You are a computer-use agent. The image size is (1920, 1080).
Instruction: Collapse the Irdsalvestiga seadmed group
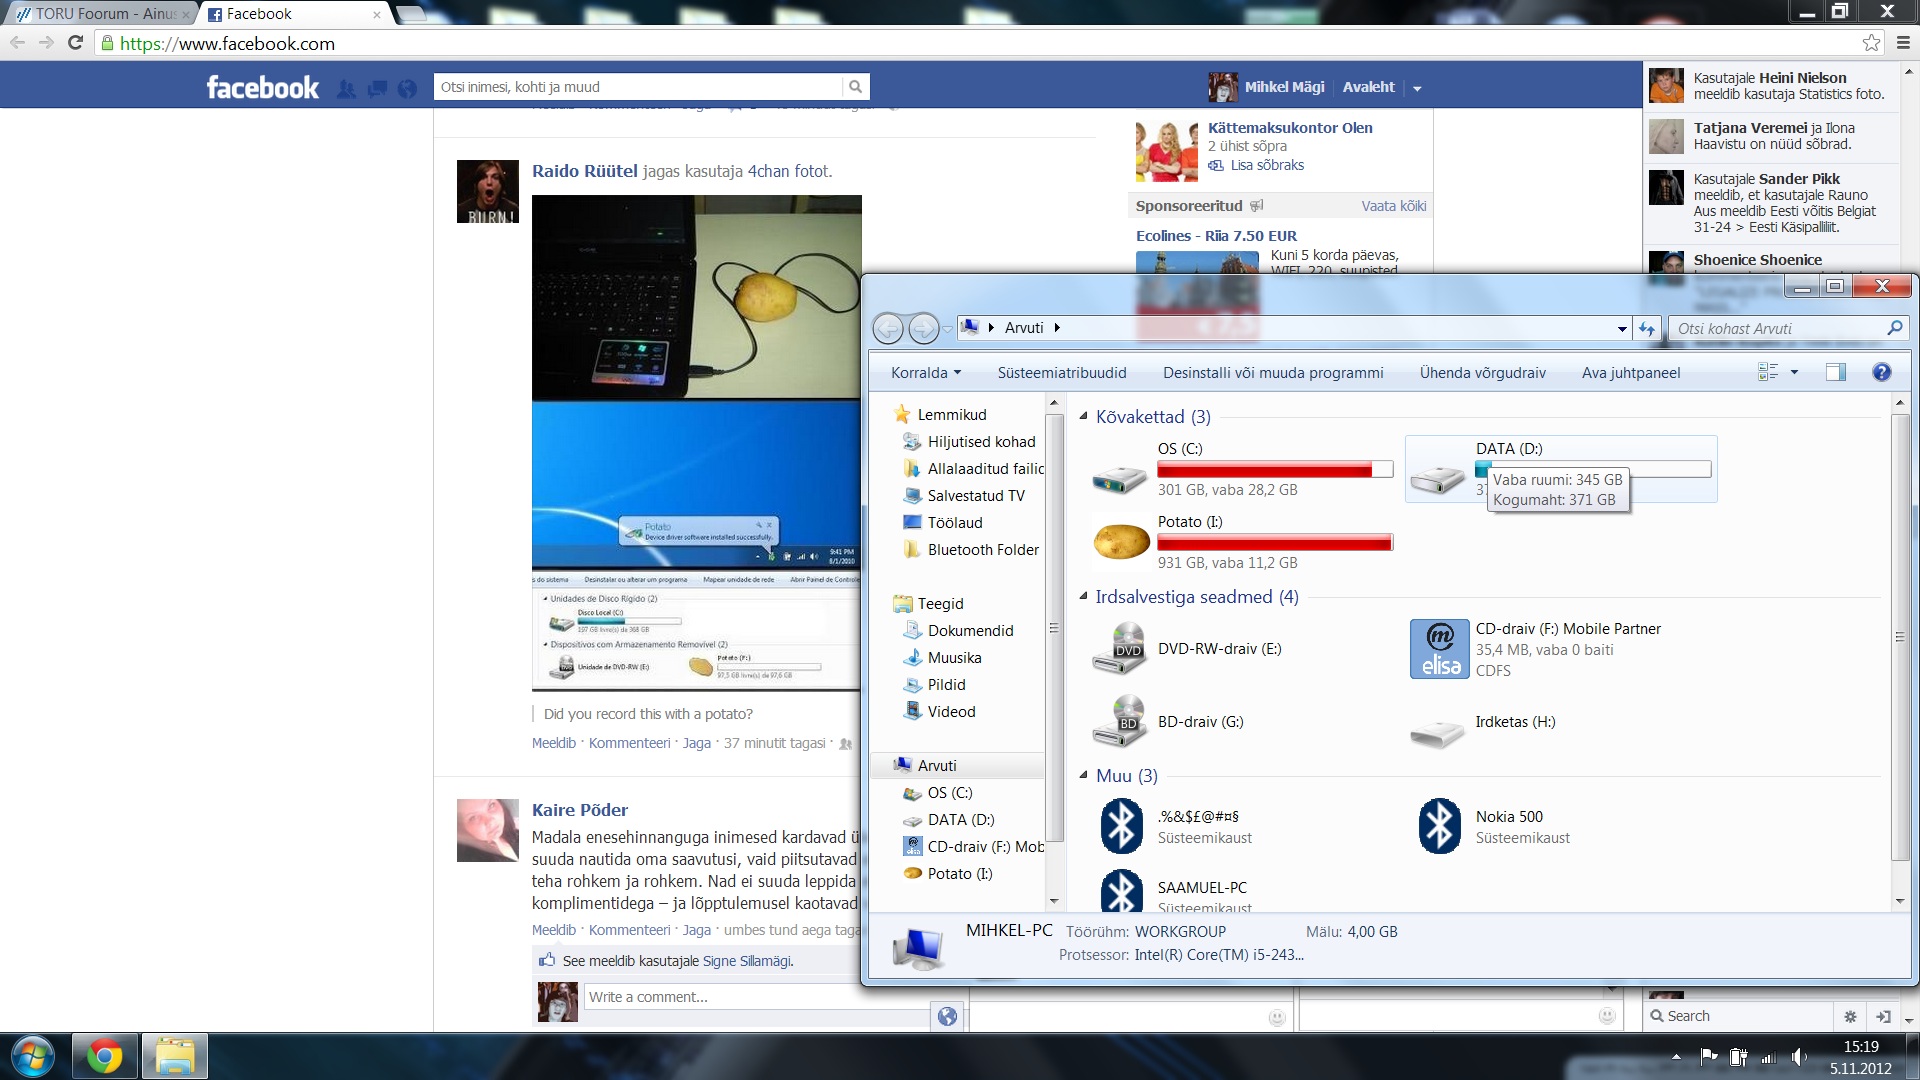pyautogui.click(x=1083, y=596)
